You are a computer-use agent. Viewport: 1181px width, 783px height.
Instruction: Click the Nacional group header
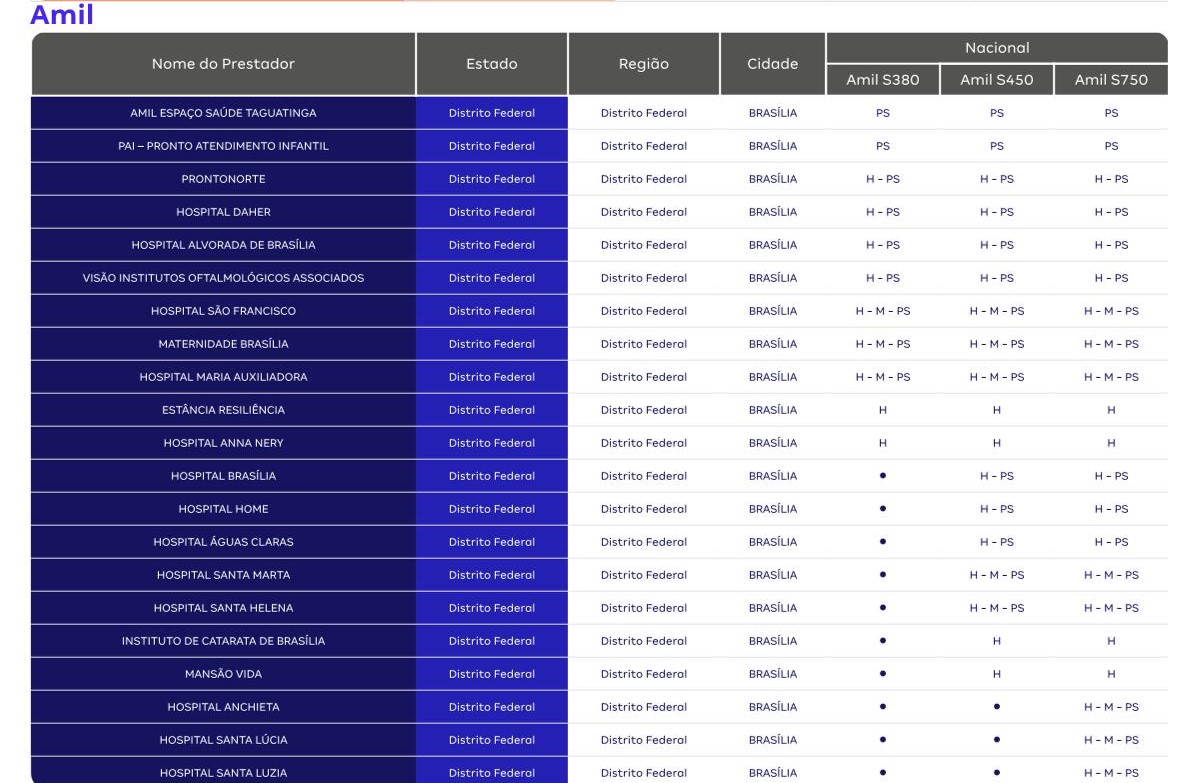tap(997, 47)
